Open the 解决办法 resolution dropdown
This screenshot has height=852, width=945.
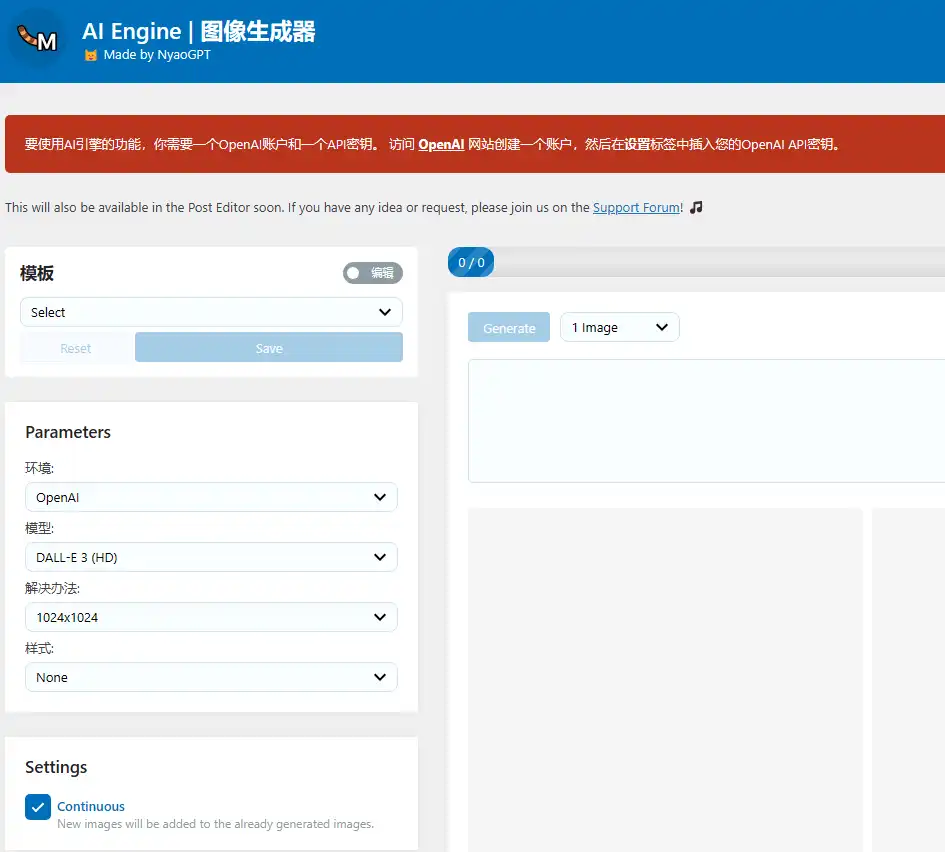(210, 617)
